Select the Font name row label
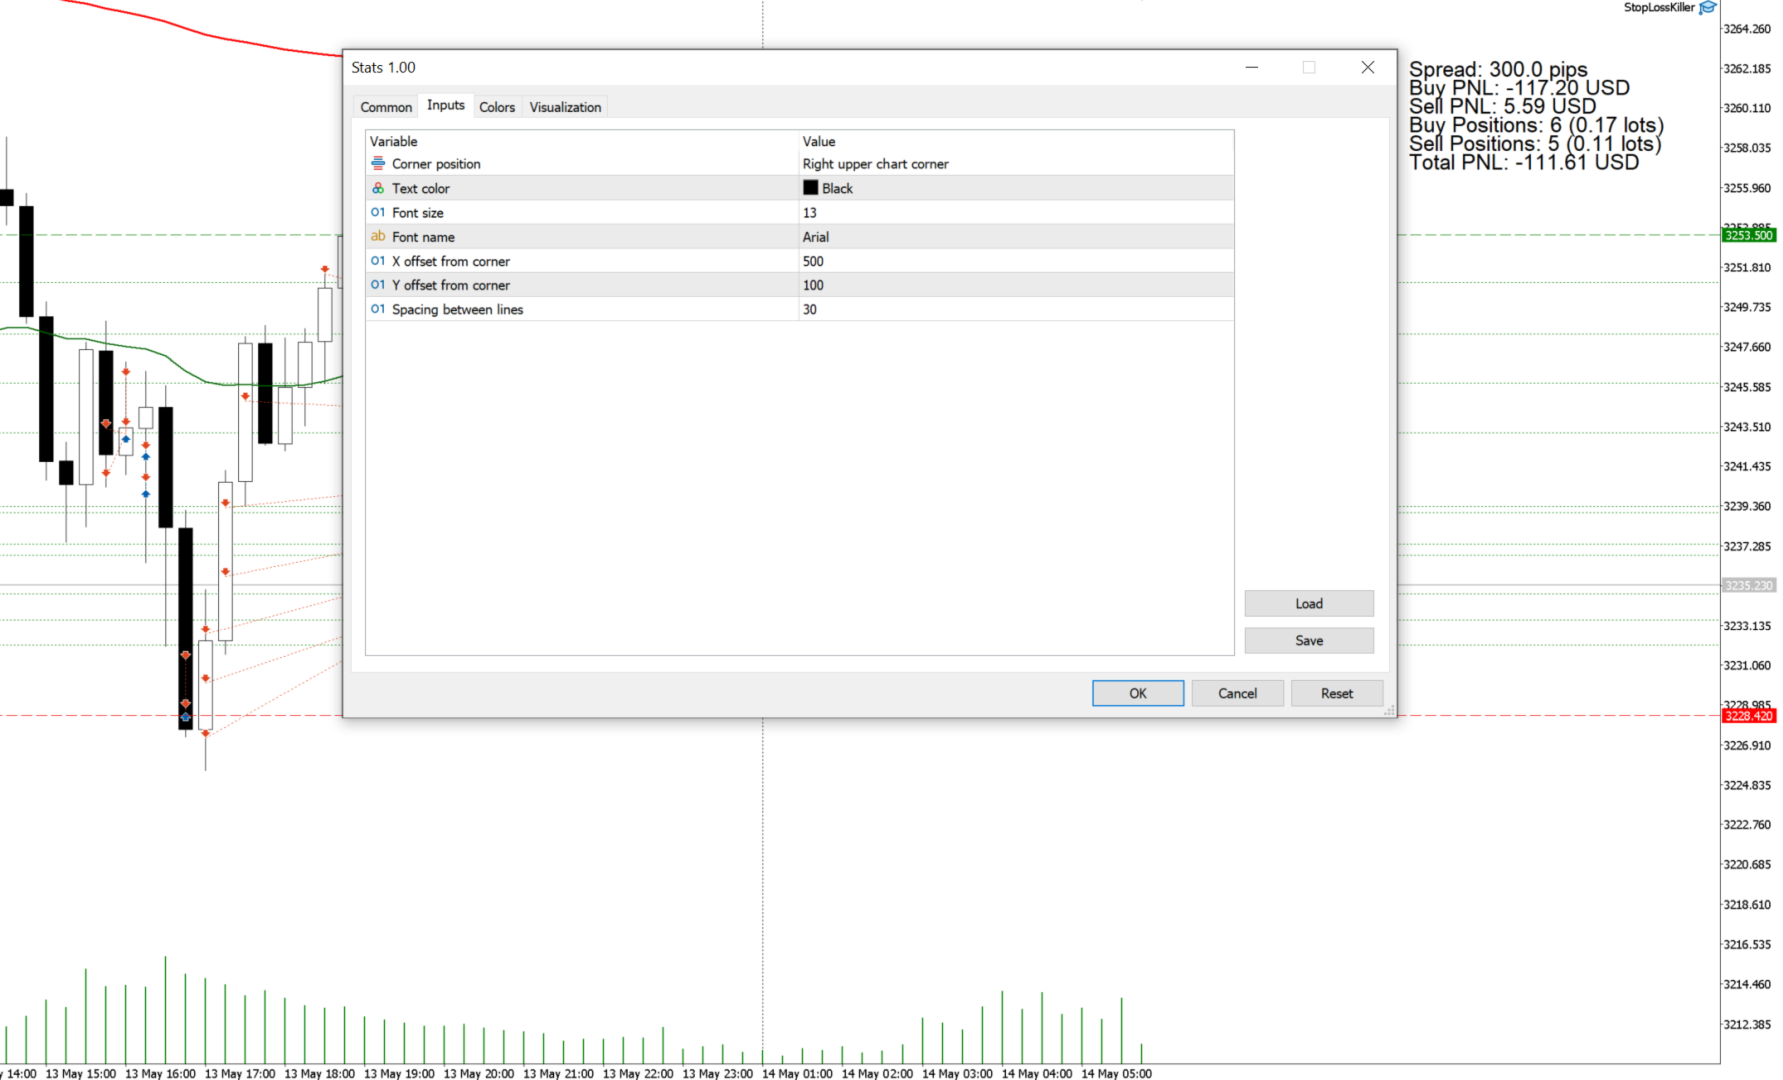1783x1080 pixels. point(423,237)
